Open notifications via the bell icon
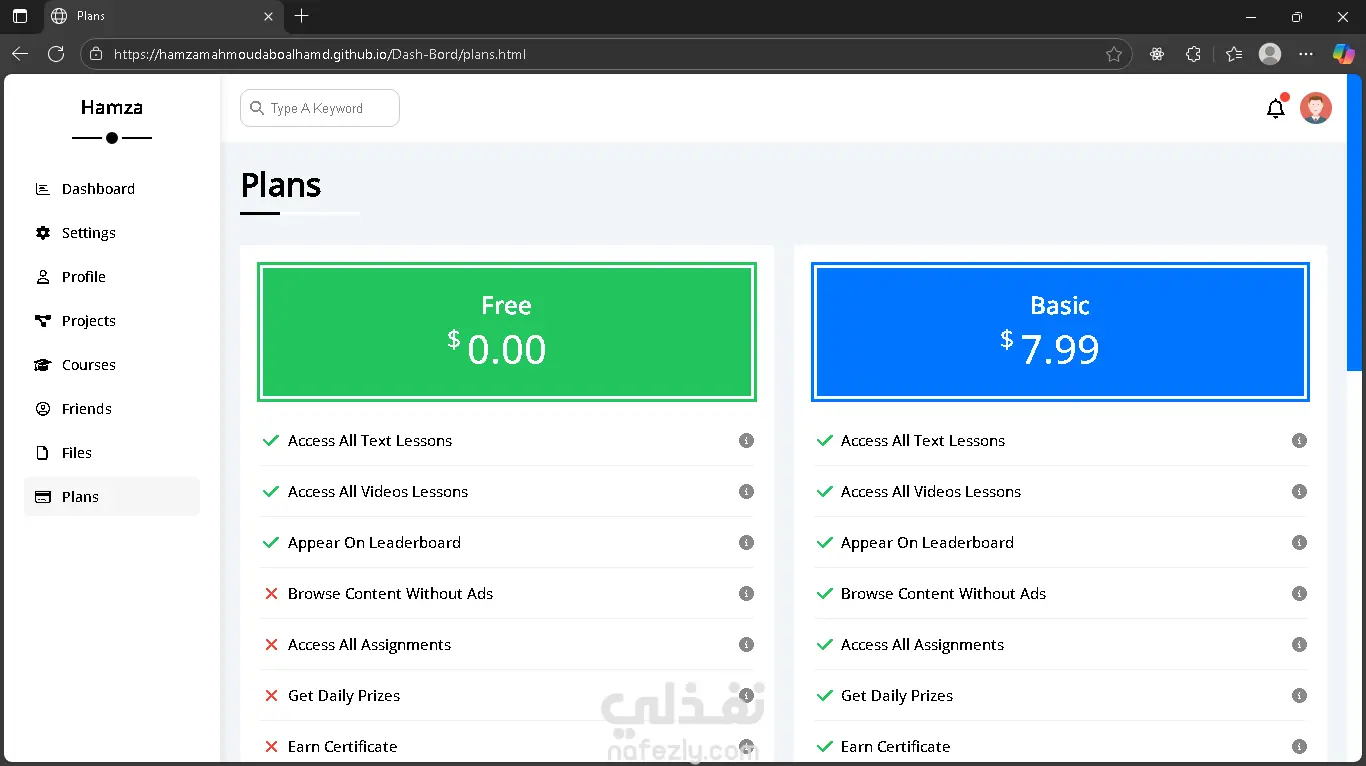This screenshot has width=1366, height=766. click(1276, 108)
